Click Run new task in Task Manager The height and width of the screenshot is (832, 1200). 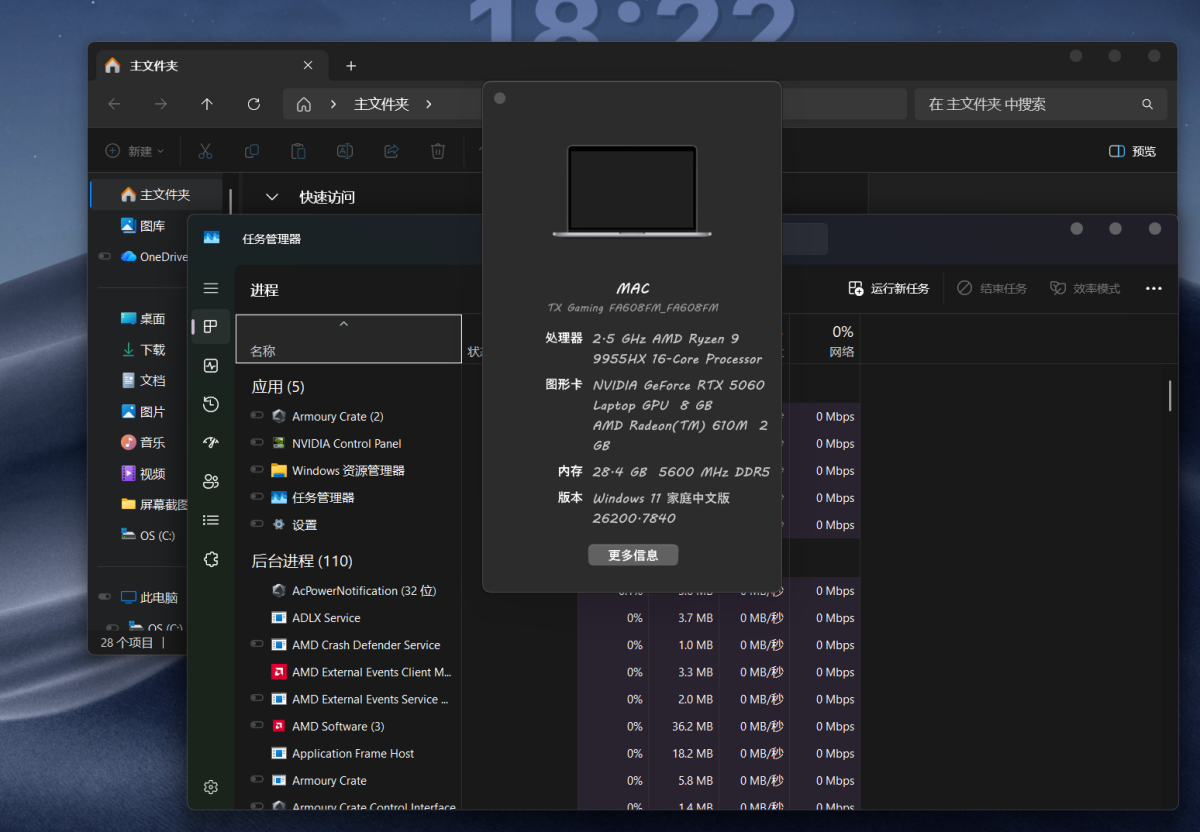(889, 288)
